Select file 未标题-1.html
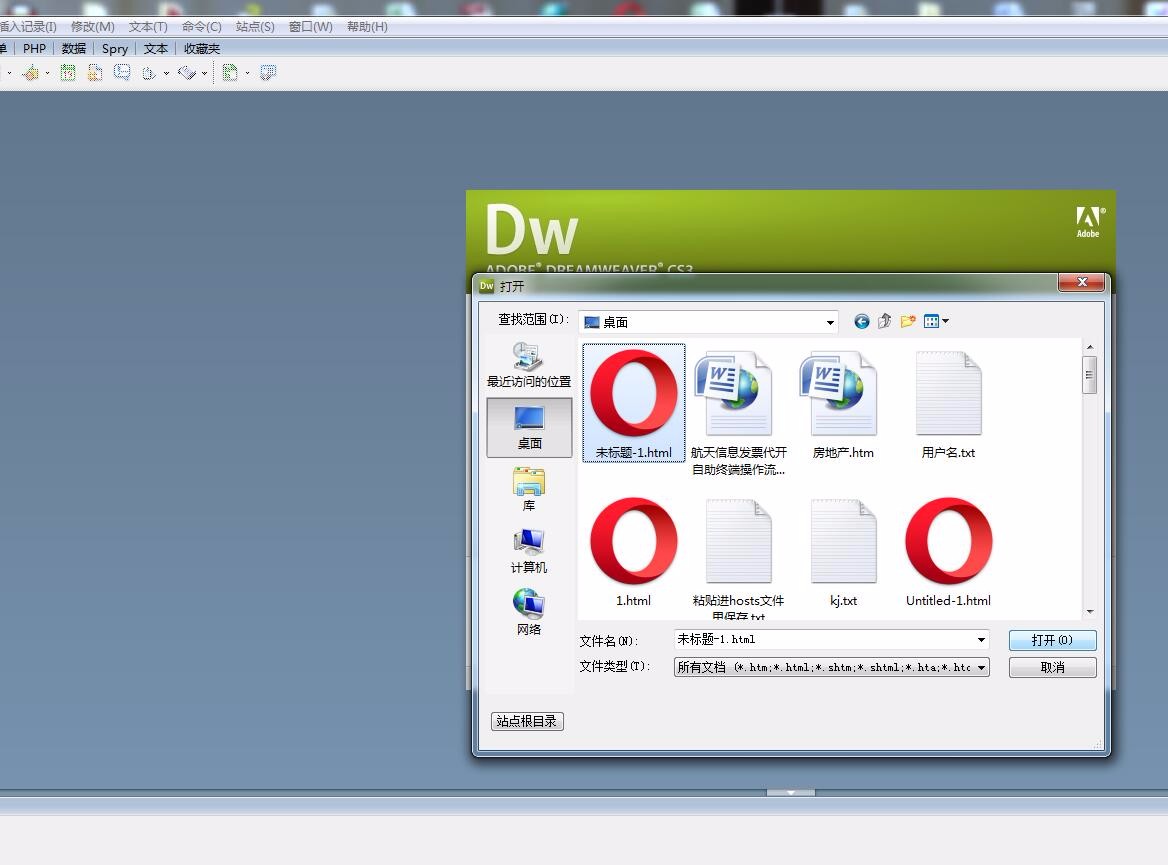The width and height of the screenshot is (1168, 865). click(634, 402)
